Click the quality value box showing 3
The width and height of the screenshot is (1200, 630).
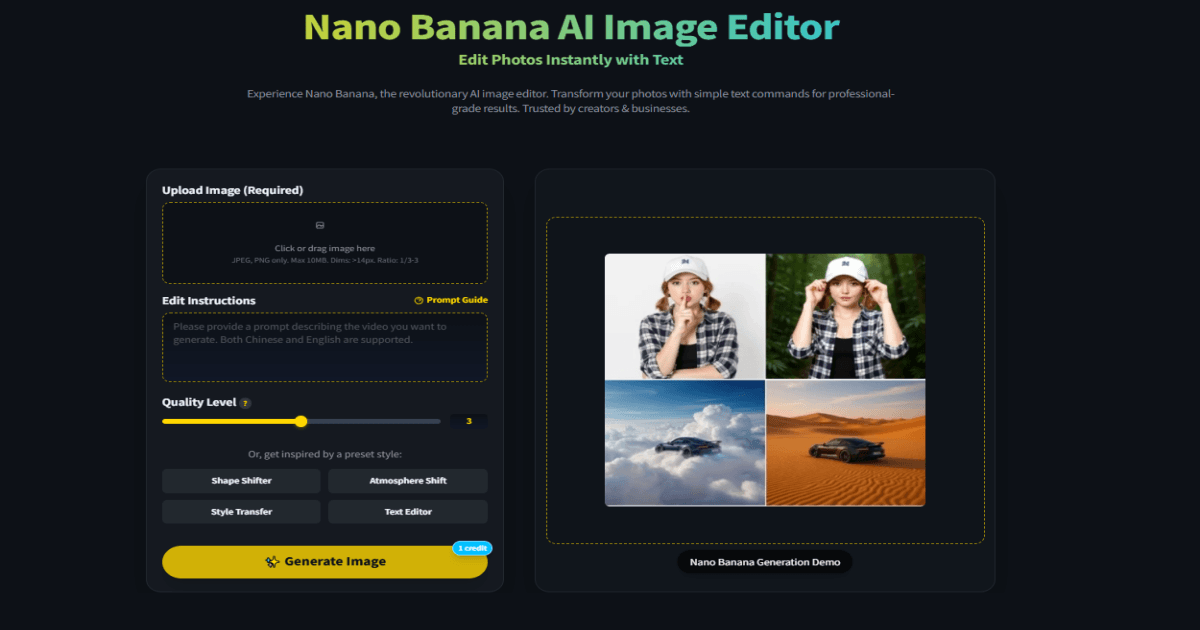[x=468, y=421]
